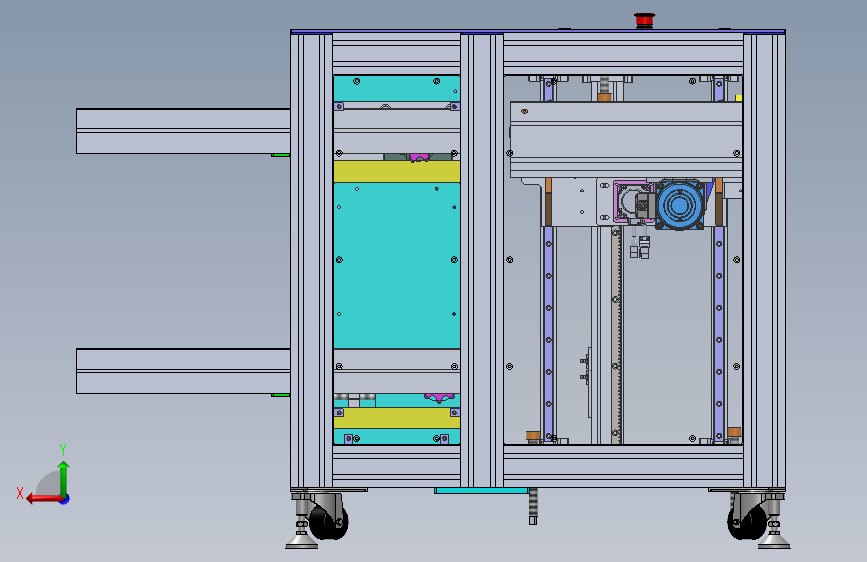
Task: Select the center vertical aluminum profile column
Action: (482, 260)
